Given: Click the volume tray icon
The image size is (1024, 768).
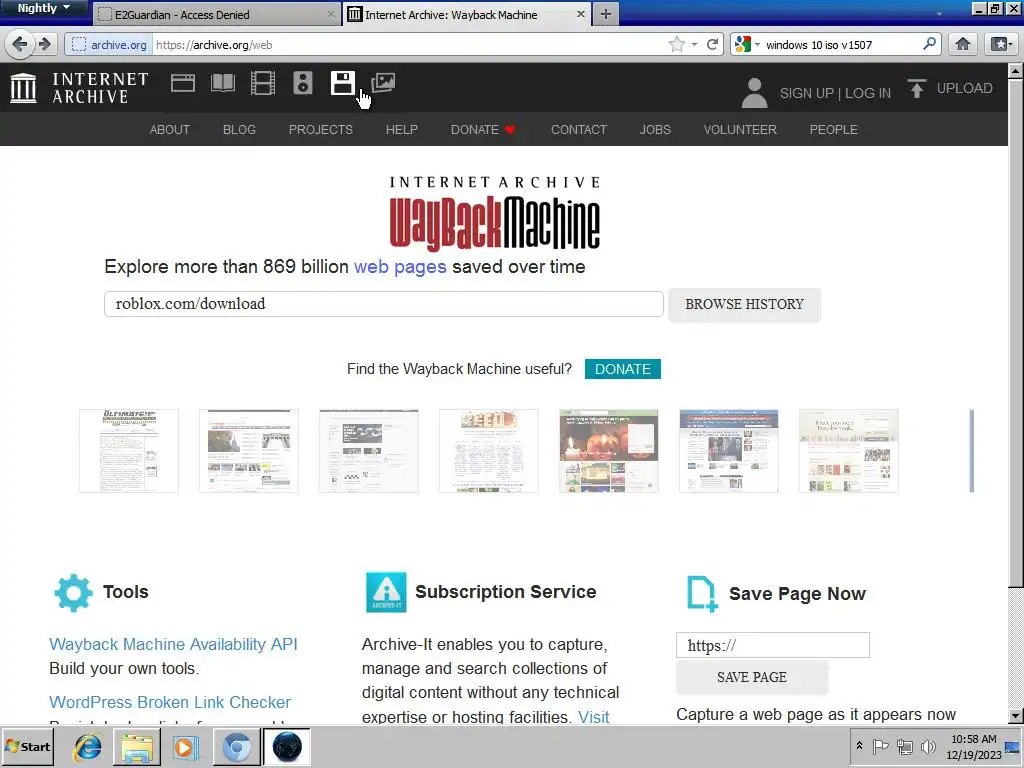Looking at the screenshot, I should point(927,746).
